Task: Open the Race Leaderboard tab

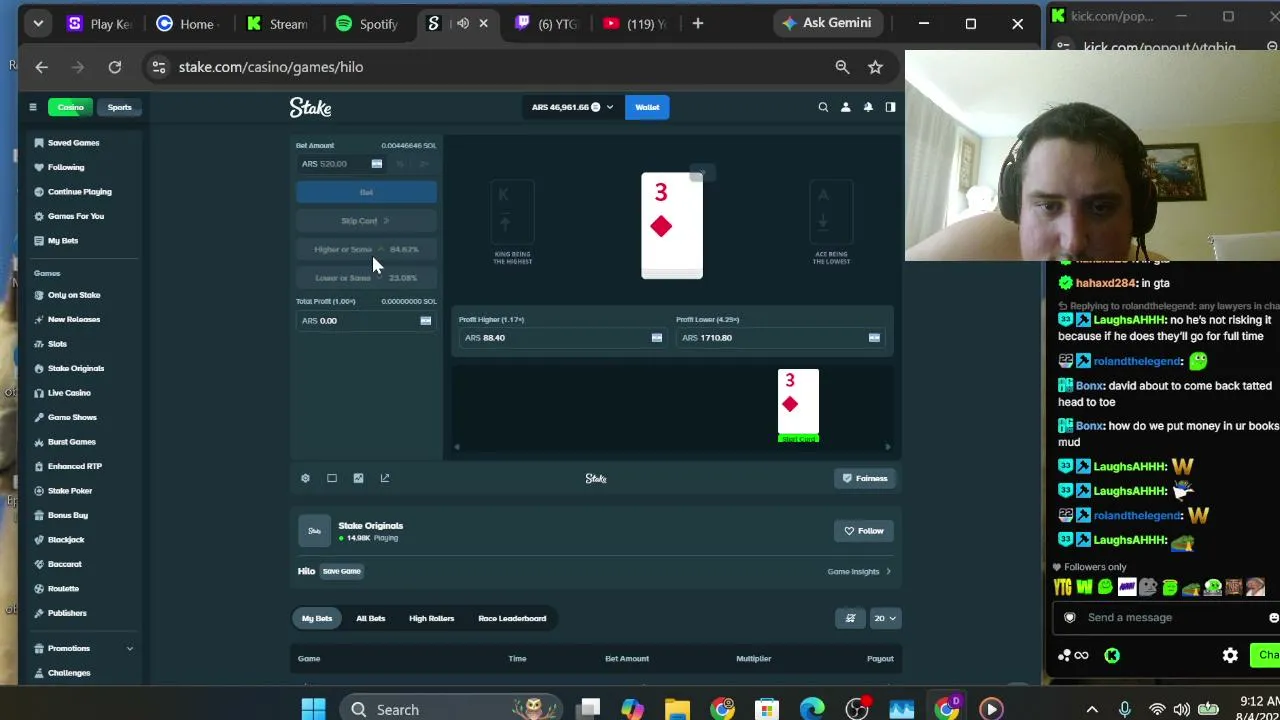Action: [x=512, y=618]
